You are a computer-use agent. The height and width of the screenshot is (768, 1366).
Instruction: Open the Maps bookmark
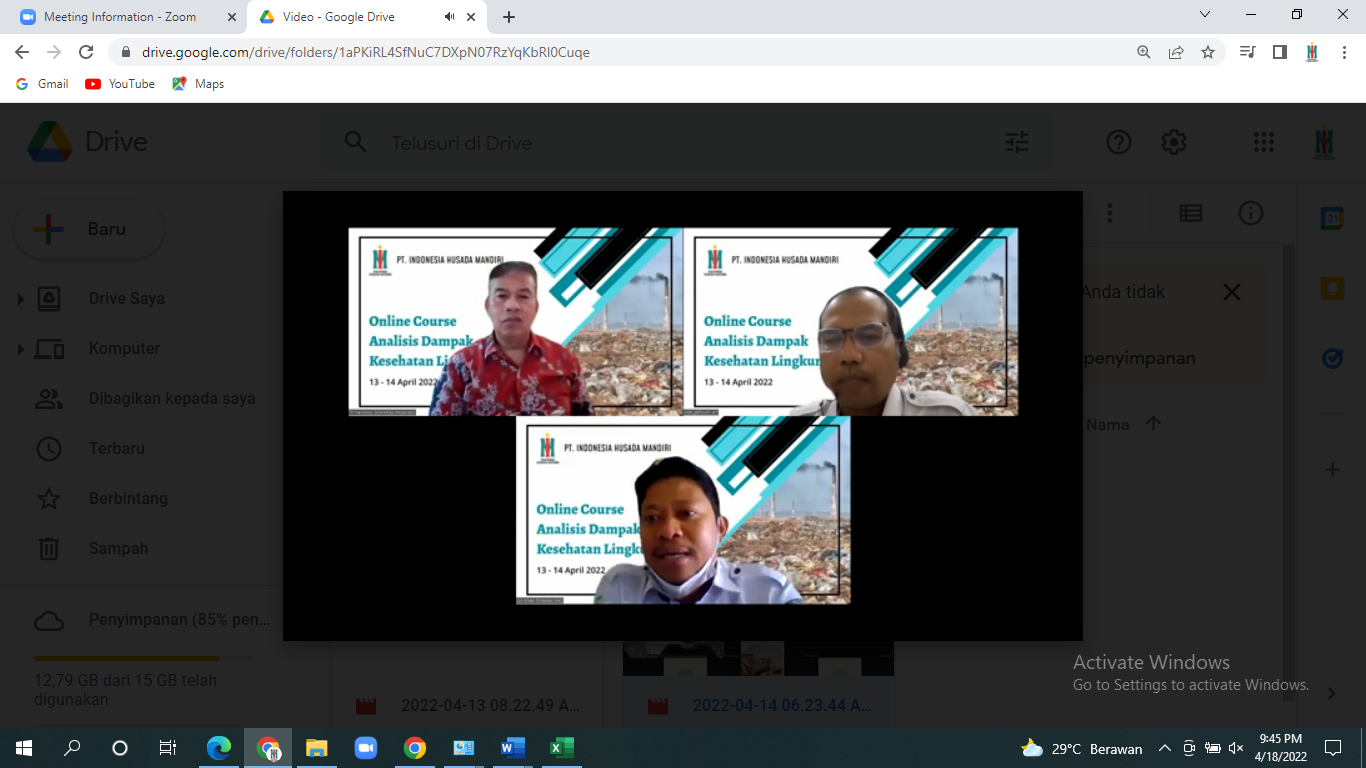(x=198, y=84)
